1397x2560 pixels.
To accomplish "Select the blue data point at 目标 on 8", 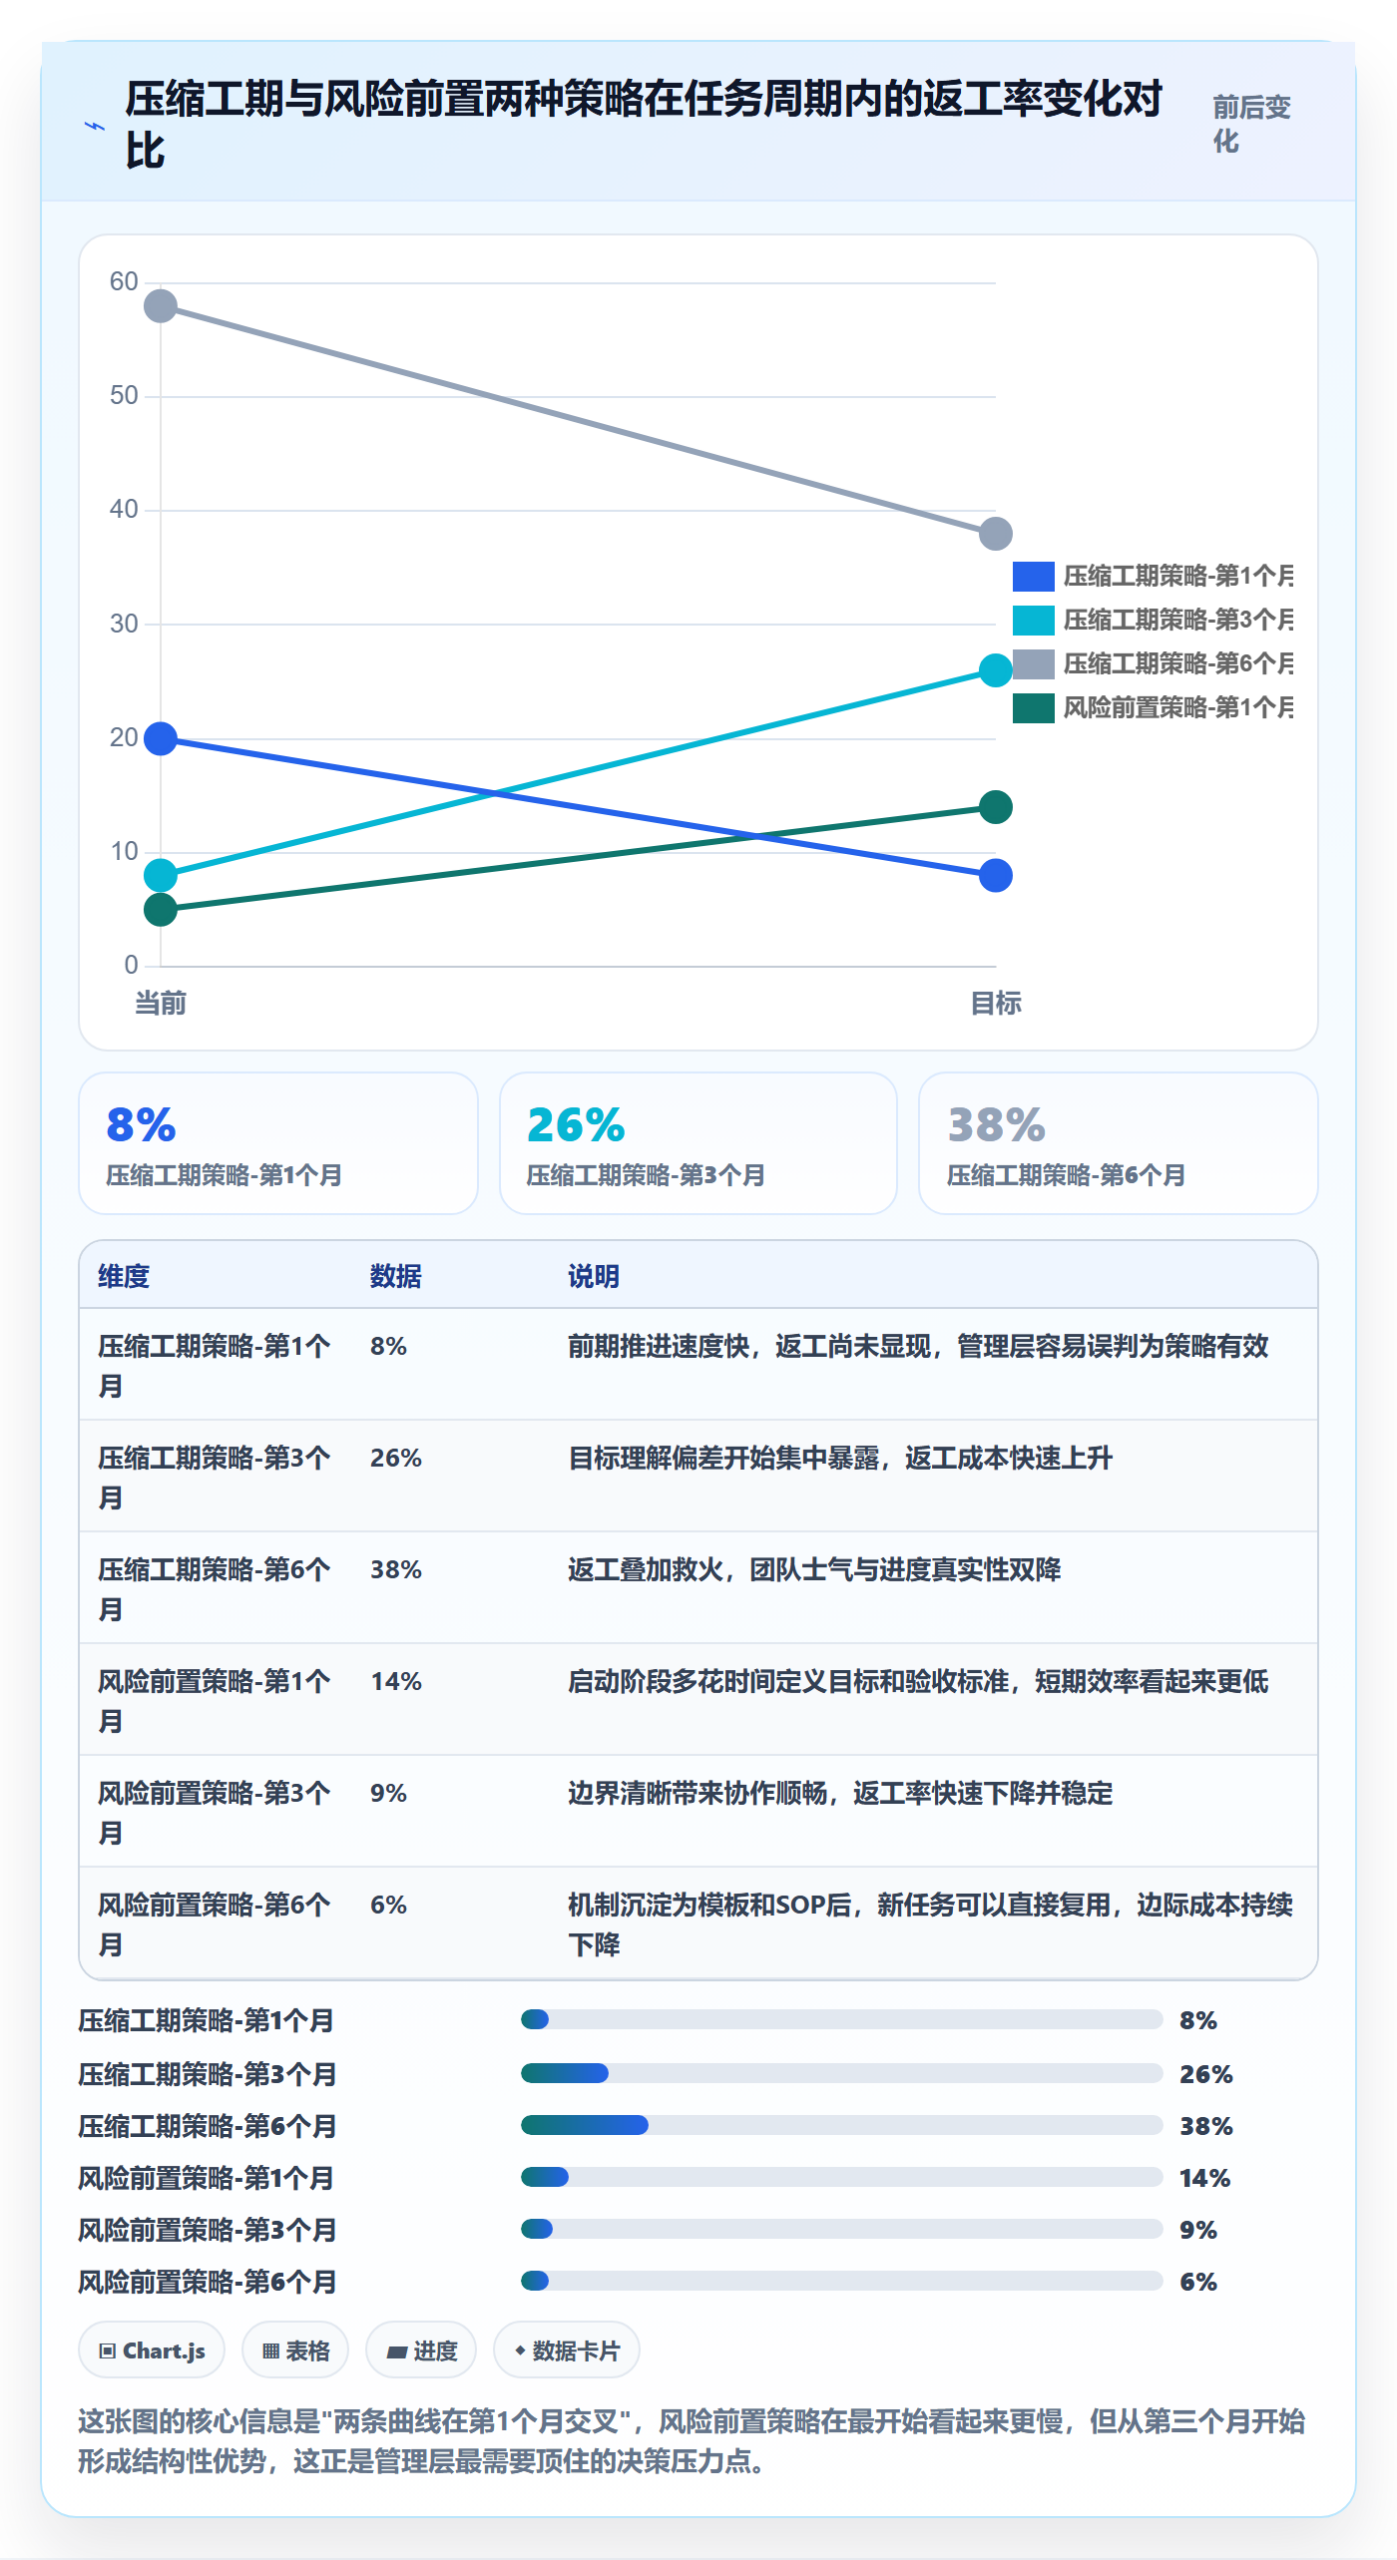I will pos(995,875).
